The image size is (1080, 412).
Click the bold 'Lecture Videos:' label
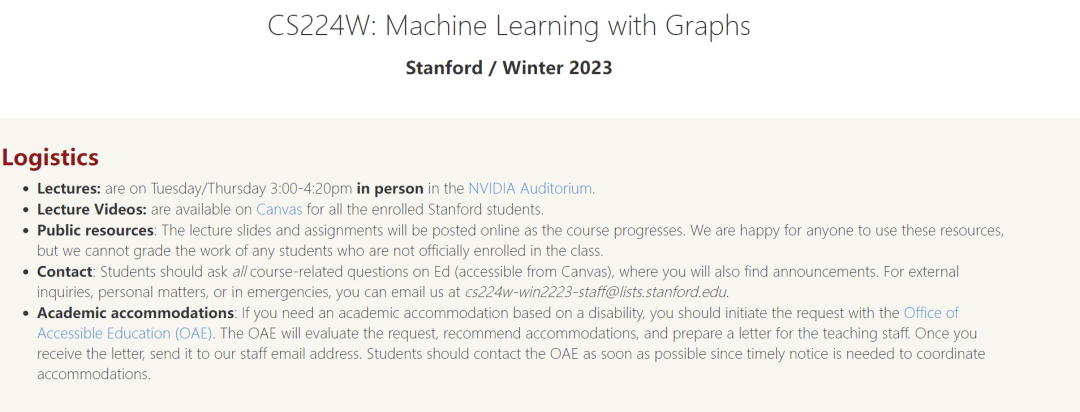[x=92, y=209]
